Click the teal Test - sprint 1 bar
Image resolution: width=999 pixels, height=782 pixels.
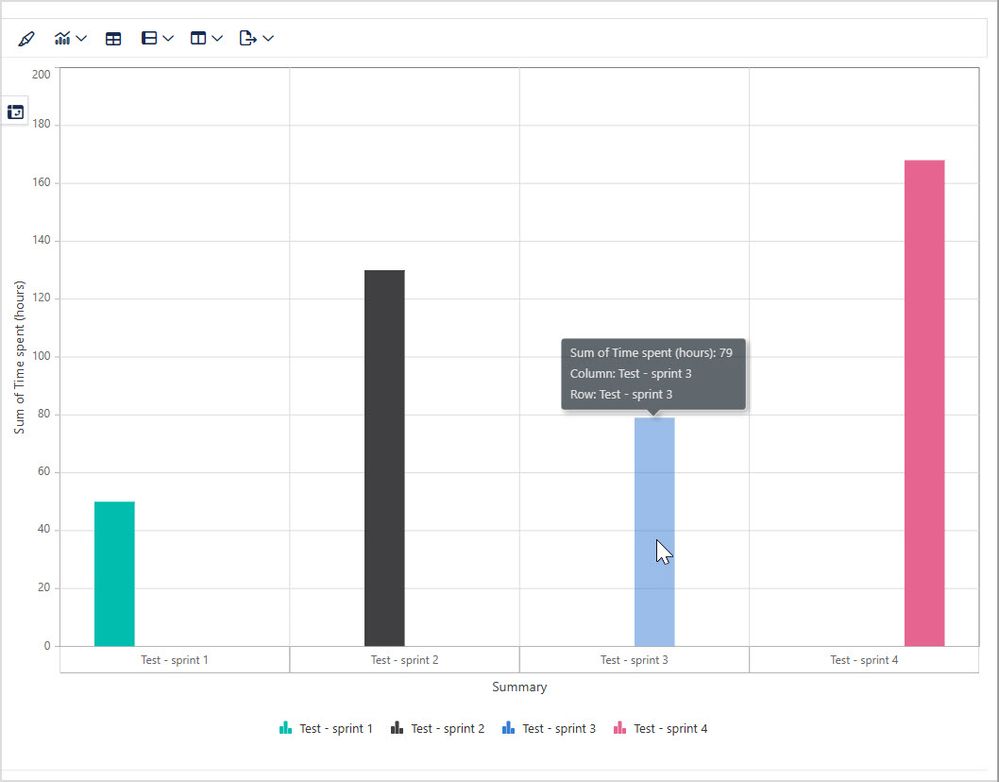pyautogui.click(x=115, y=574)
